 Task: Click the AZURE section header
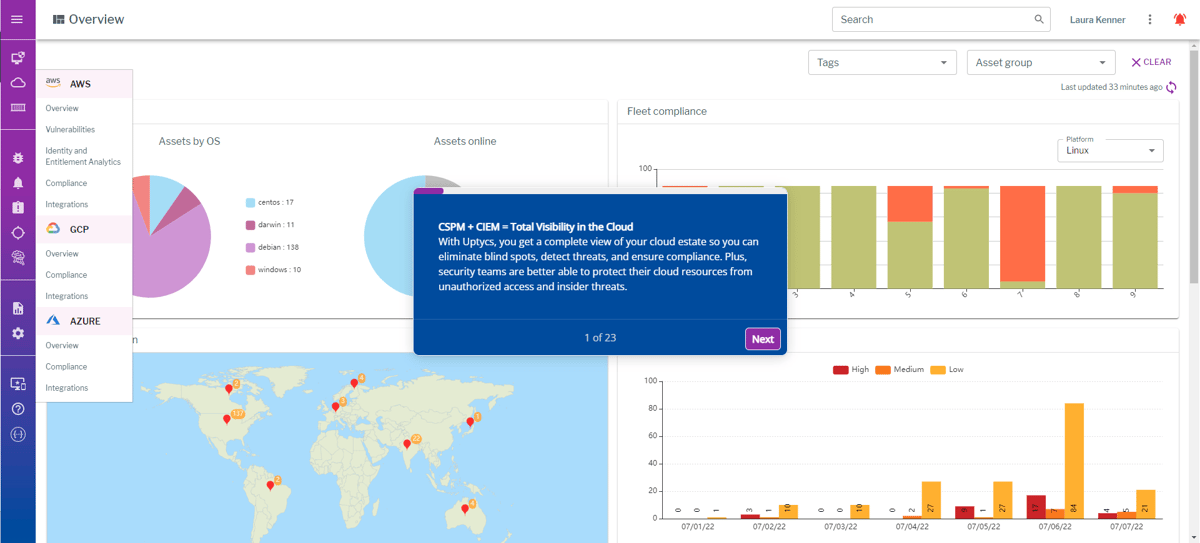[85, 321]
